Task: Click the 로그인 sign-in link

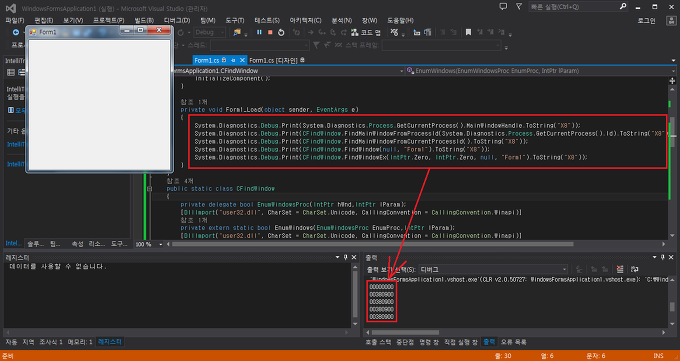Action: tap(647, 20)
